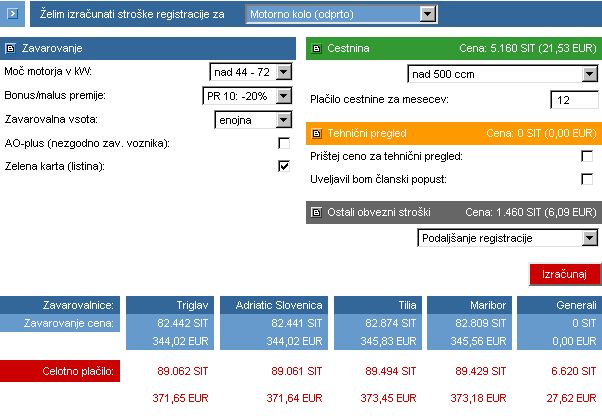602x418 pixels.
Task: Check Prištej ceno za tehnični pregled
Action: pyautogui.click(x=587, y=156)
